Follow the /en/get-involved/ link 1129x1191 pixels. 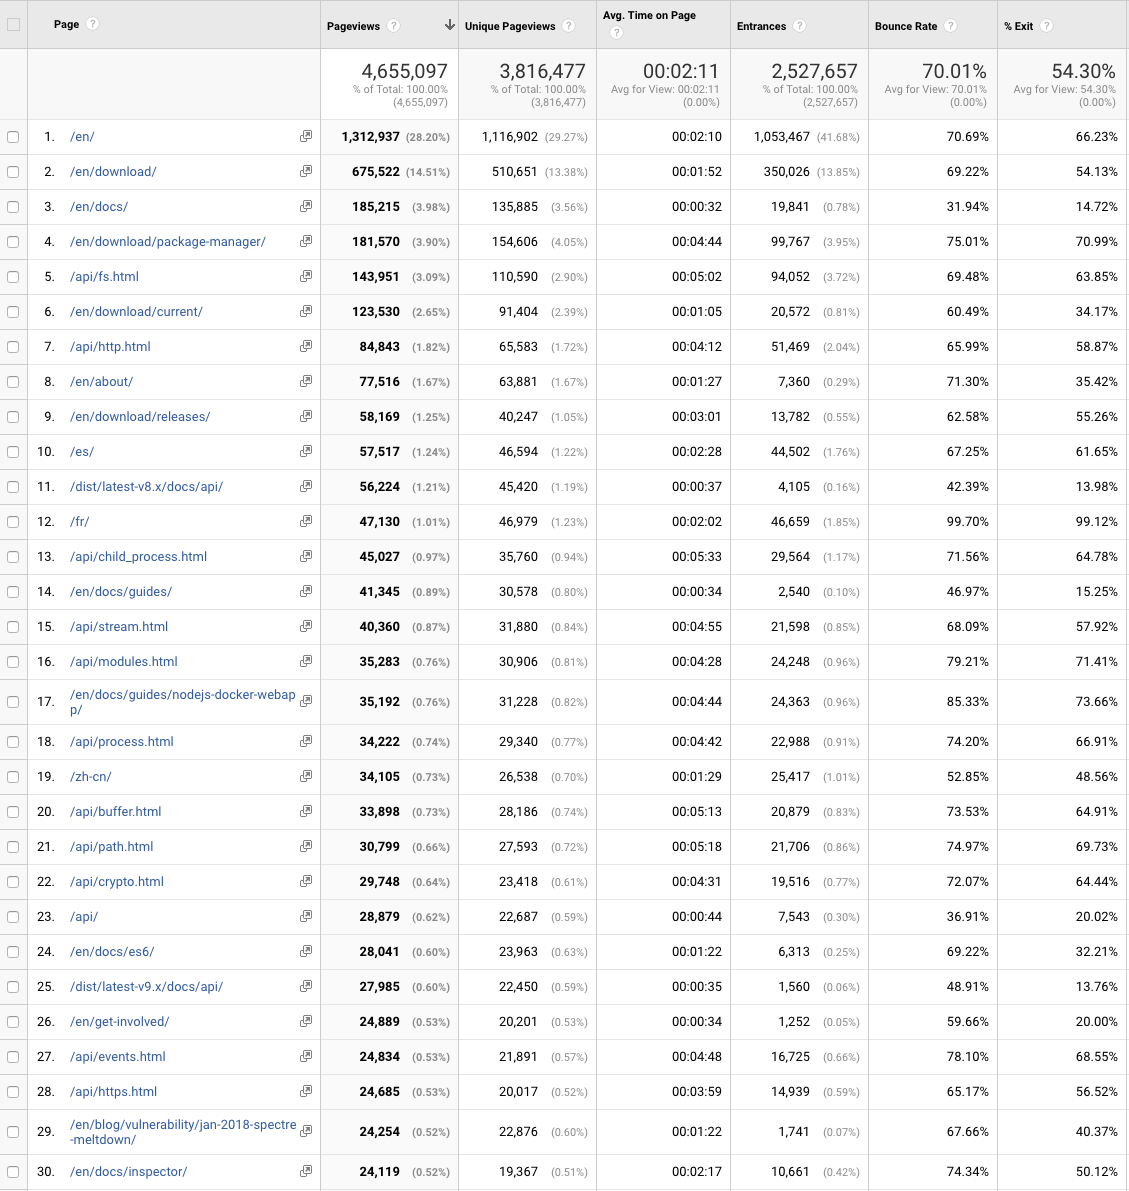[x=119, y=1022]
